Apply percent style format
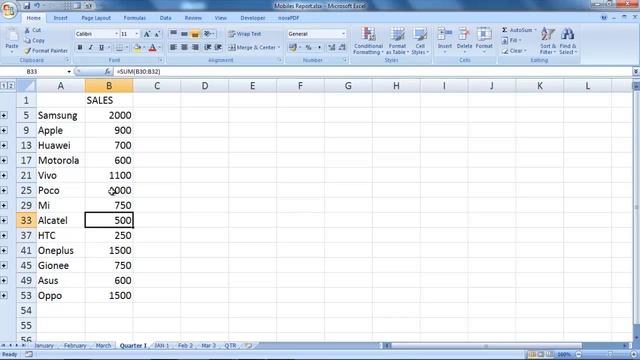This screenshot has height=360, width=640. 309,48
